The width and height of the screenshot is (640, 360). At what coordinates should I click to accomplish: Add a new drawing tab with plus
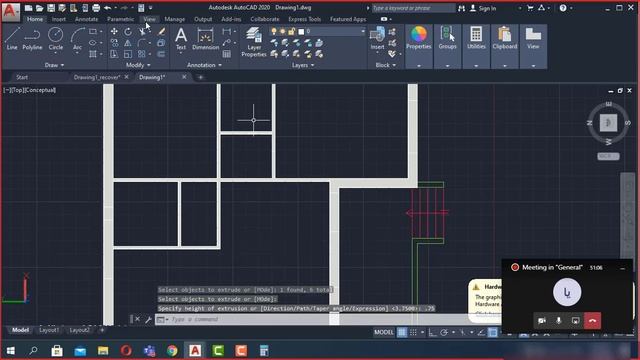point(200,77)
